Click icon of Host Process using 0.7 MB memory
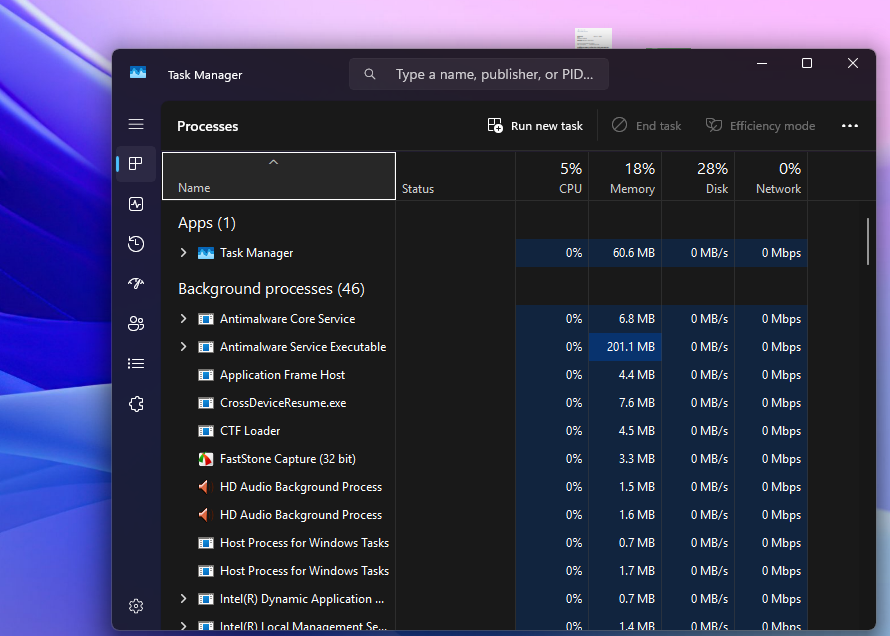 [205, 543]
